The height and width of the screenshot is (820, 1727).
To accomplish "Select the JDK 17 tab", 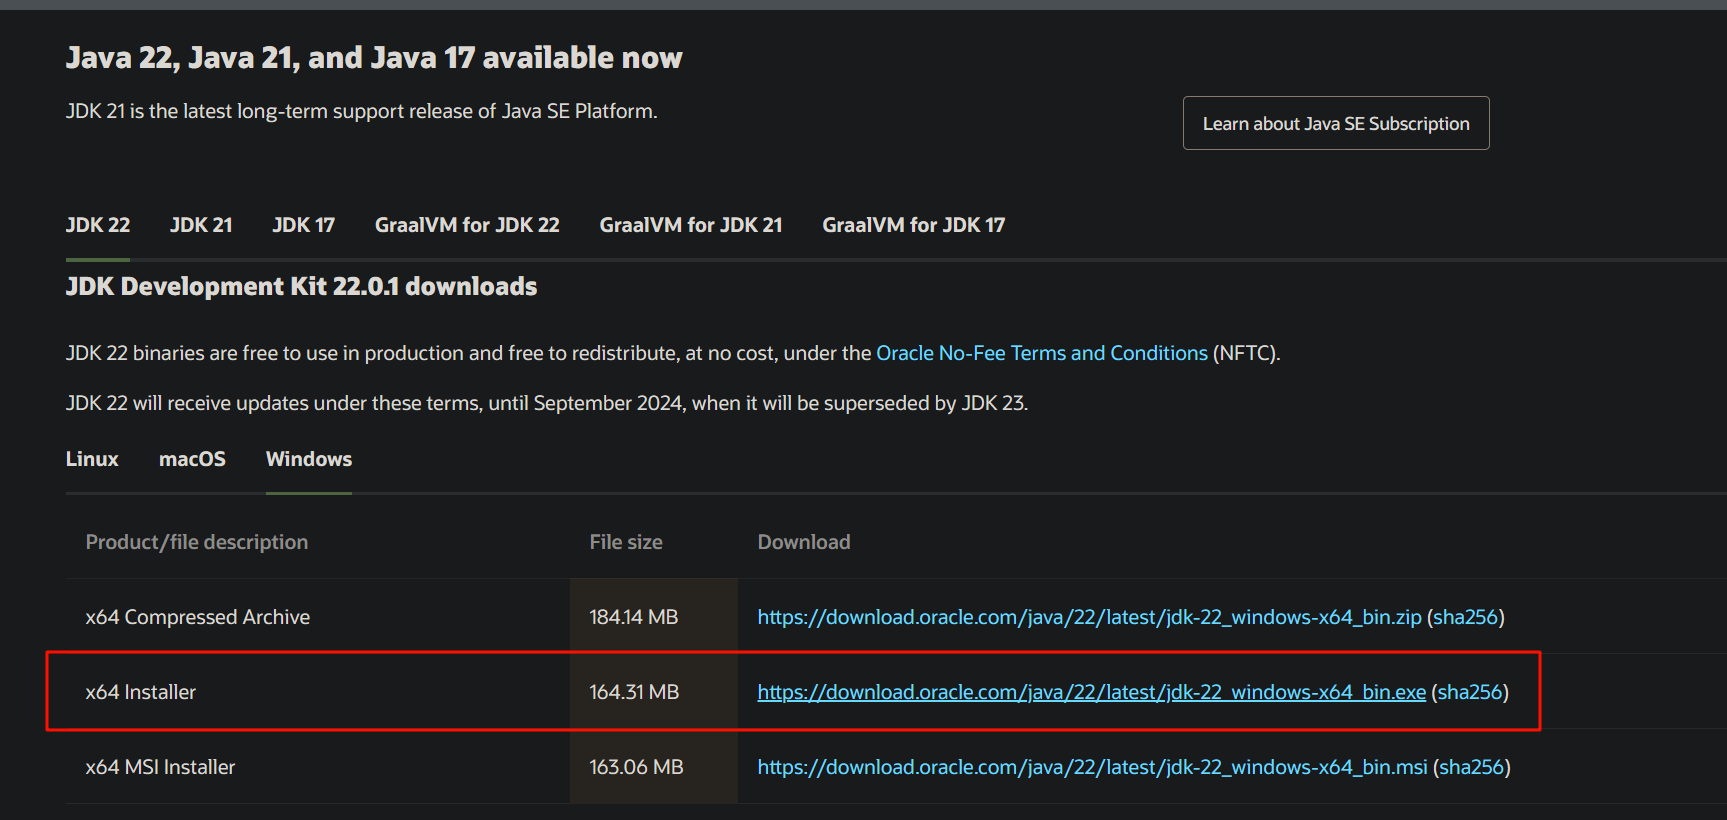I will coord(303,225).
